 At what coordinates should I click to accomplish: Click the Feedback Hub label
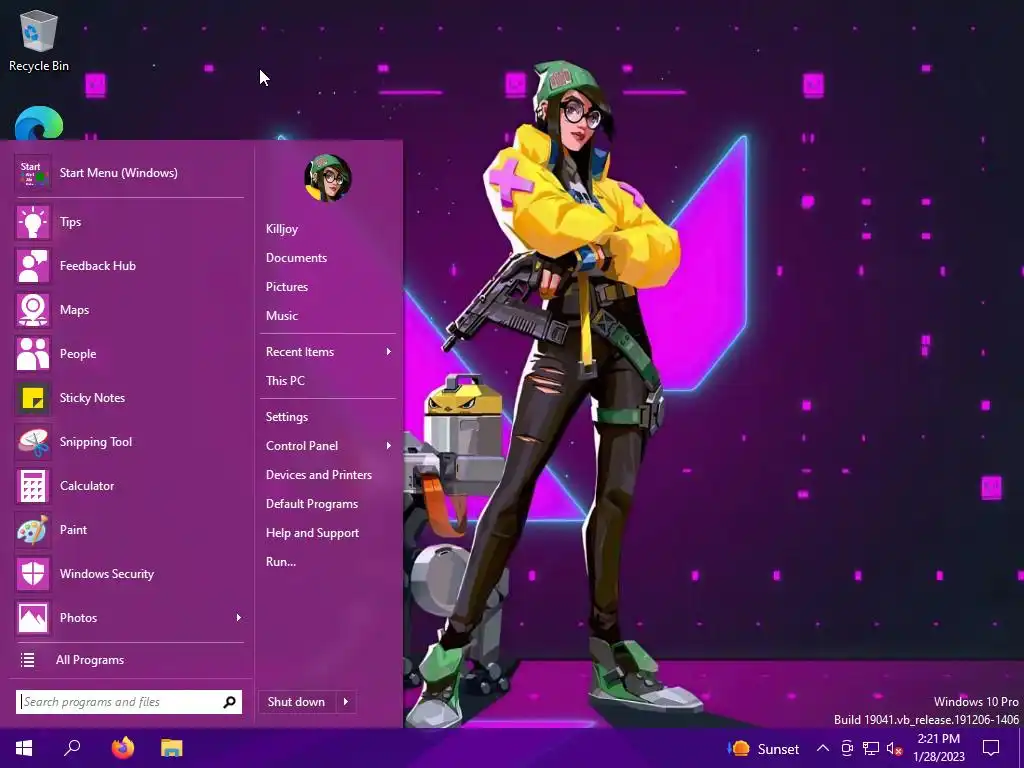[x=98, y=266]
